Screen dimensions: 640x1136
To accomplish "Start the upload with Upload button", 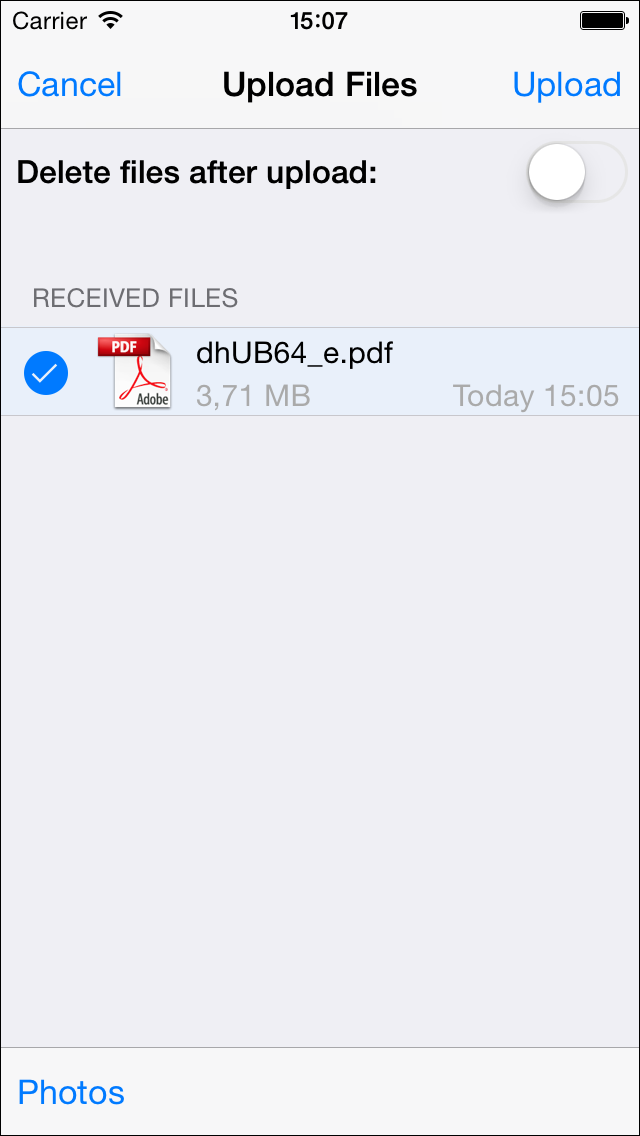I will (567, 85).
